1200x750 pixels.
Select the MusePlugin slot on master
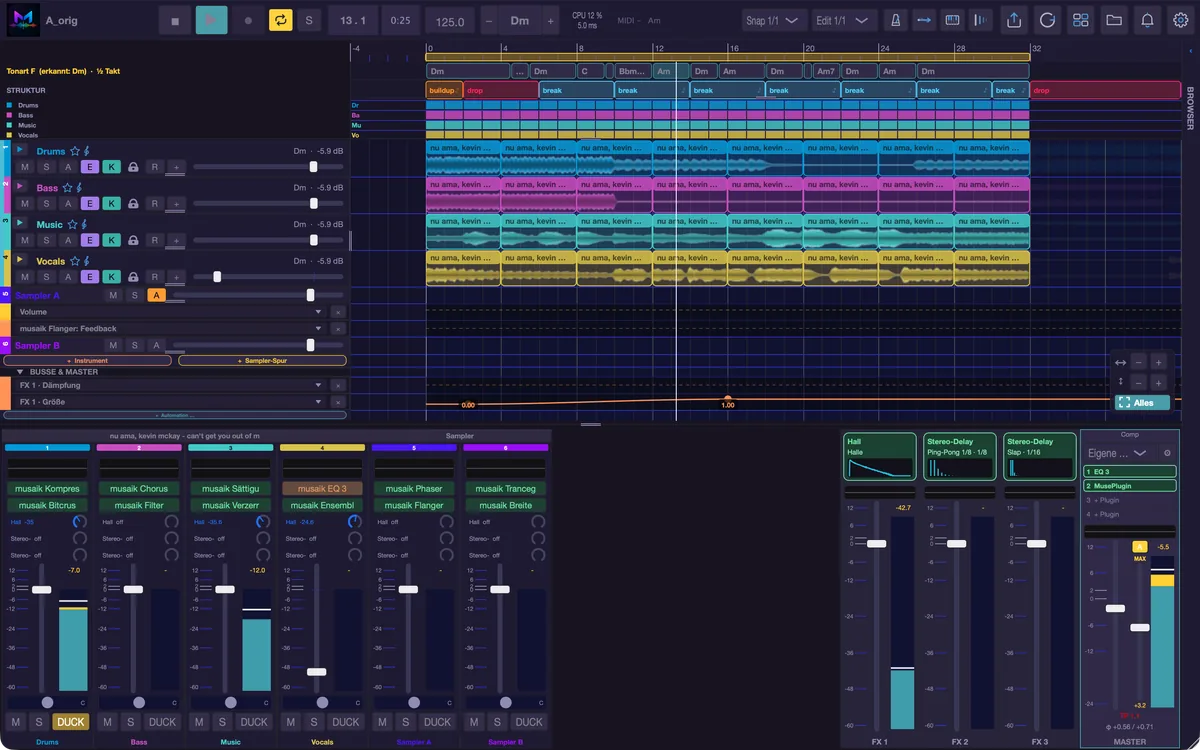[x=1130, y=486]
